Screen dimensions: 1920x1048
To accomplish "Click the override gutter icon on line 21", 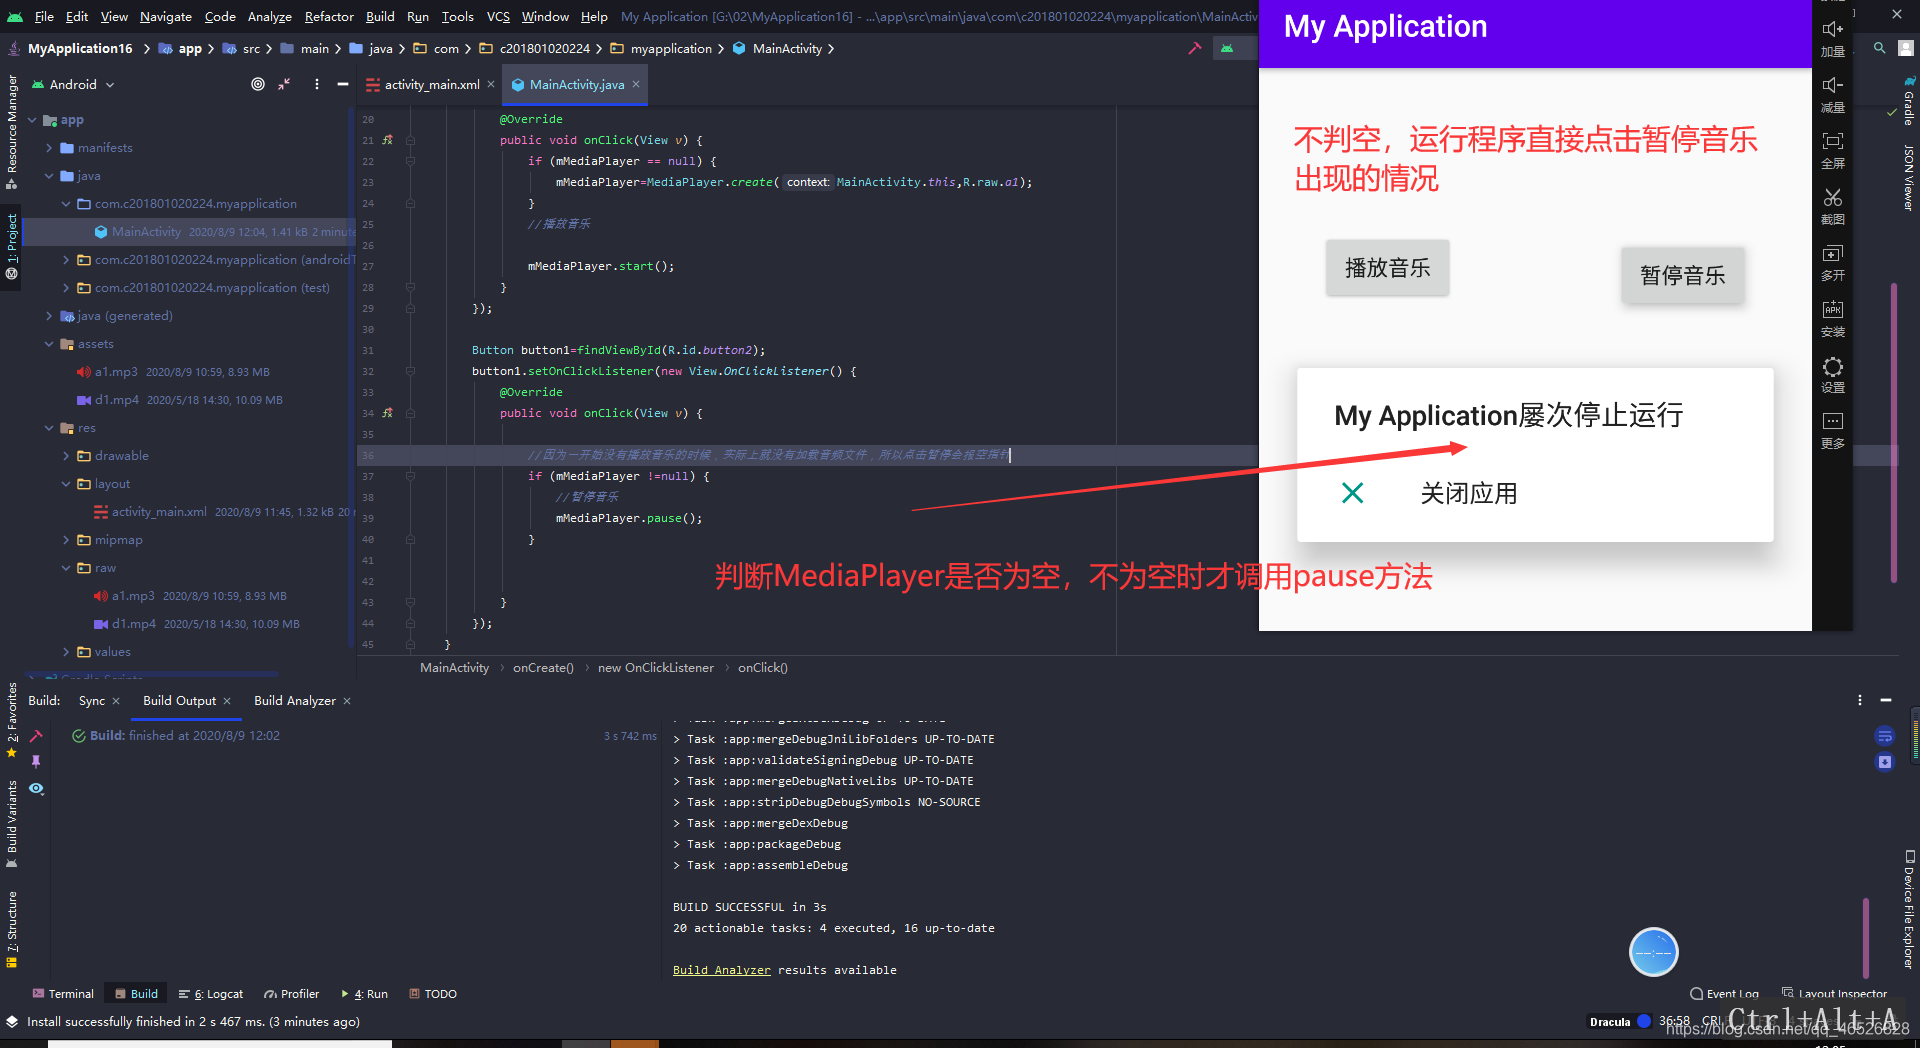I will tap(388, 140).
